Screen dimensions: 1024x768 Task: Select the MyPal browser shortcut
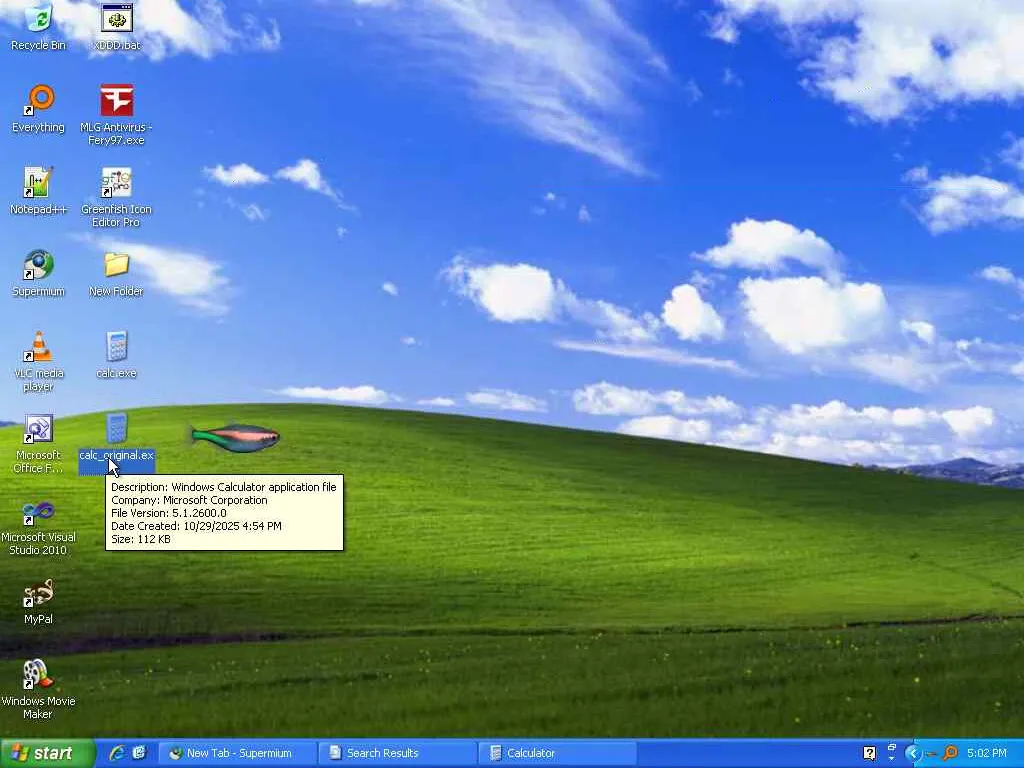point(39,592)
